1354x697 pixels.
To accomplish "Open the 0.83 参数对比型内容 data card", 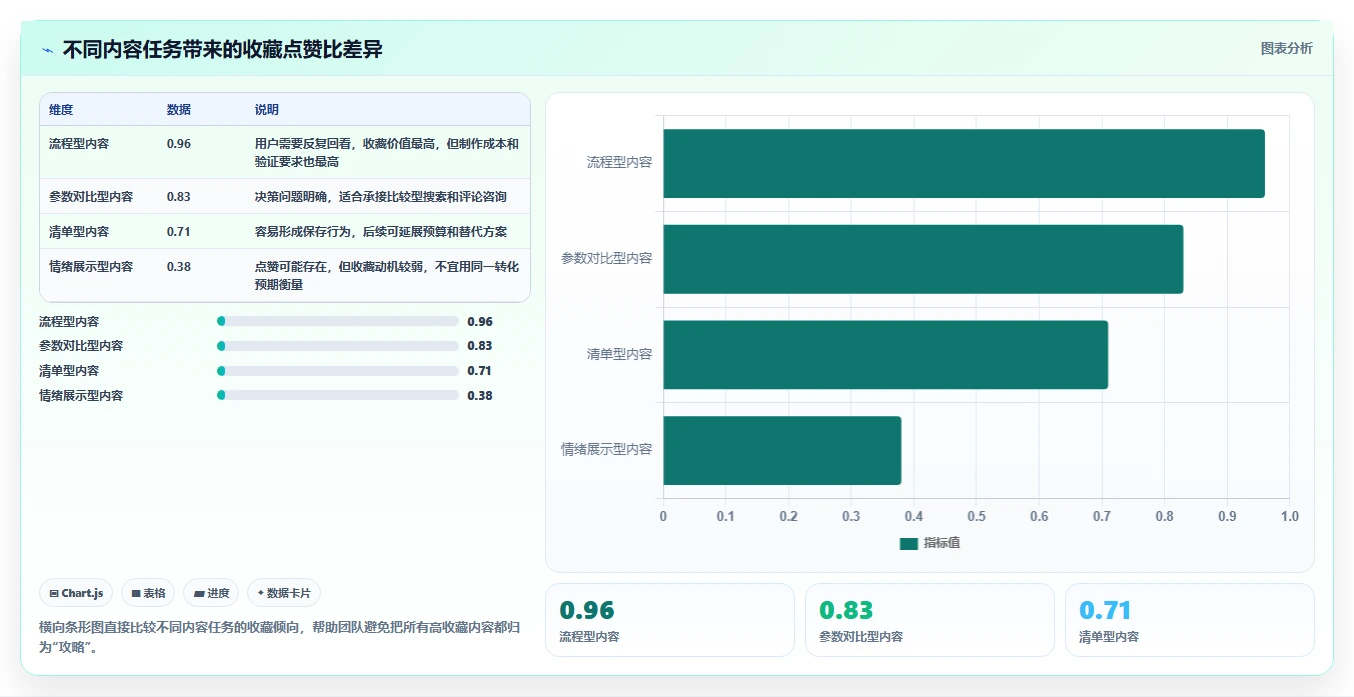I will click(930, 620).
